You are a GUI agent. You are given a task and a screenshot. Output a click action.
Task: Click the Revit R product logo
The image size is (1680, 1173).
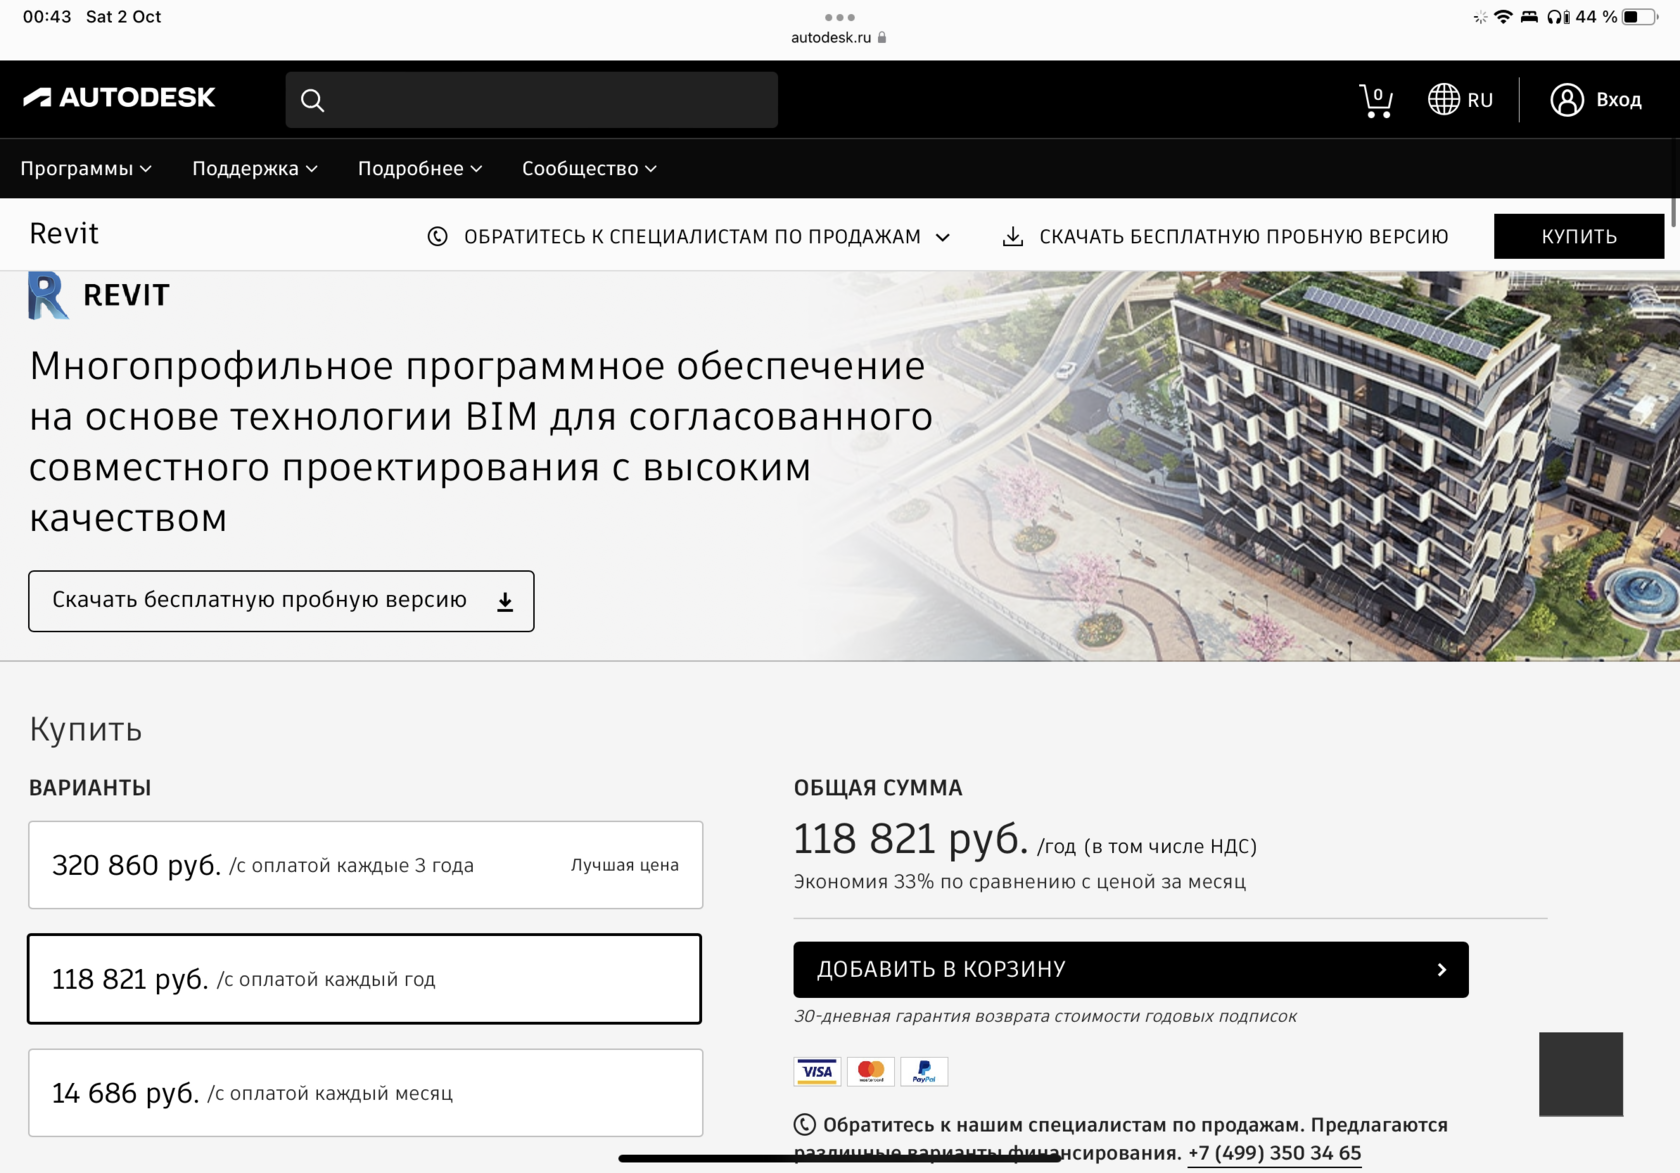pos(47,295)
